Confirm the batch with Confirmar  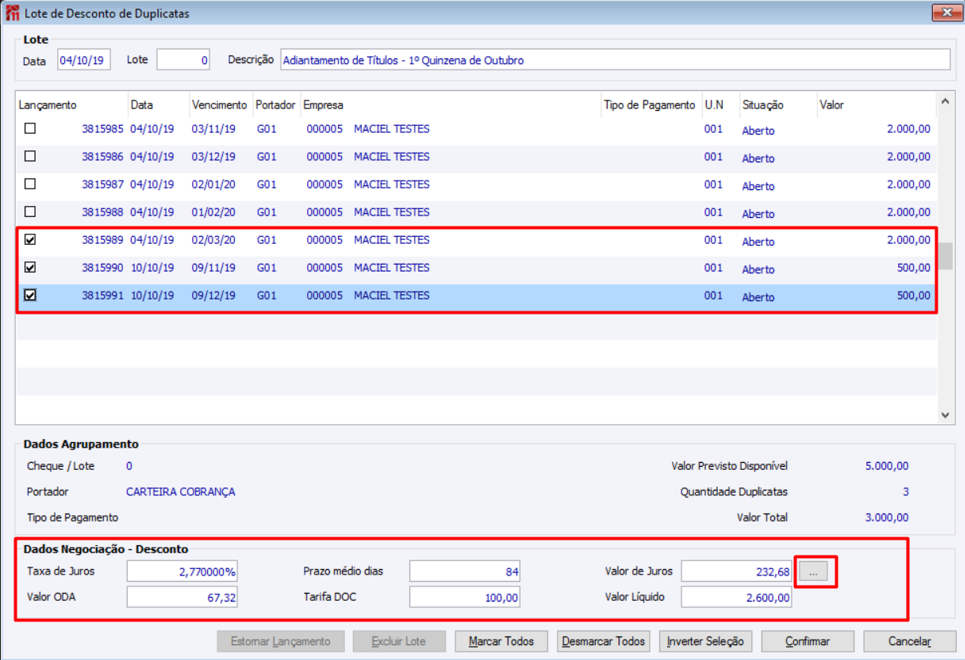[x=807, y=641]
